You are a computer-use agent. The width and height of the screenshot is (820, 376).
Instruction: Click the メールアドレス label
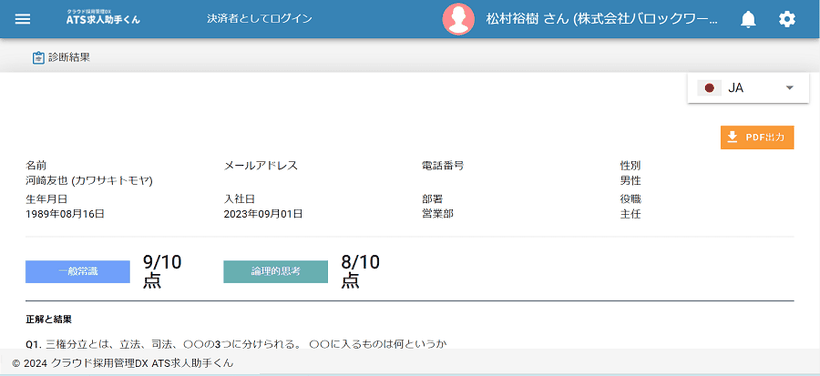click(260, 166)
